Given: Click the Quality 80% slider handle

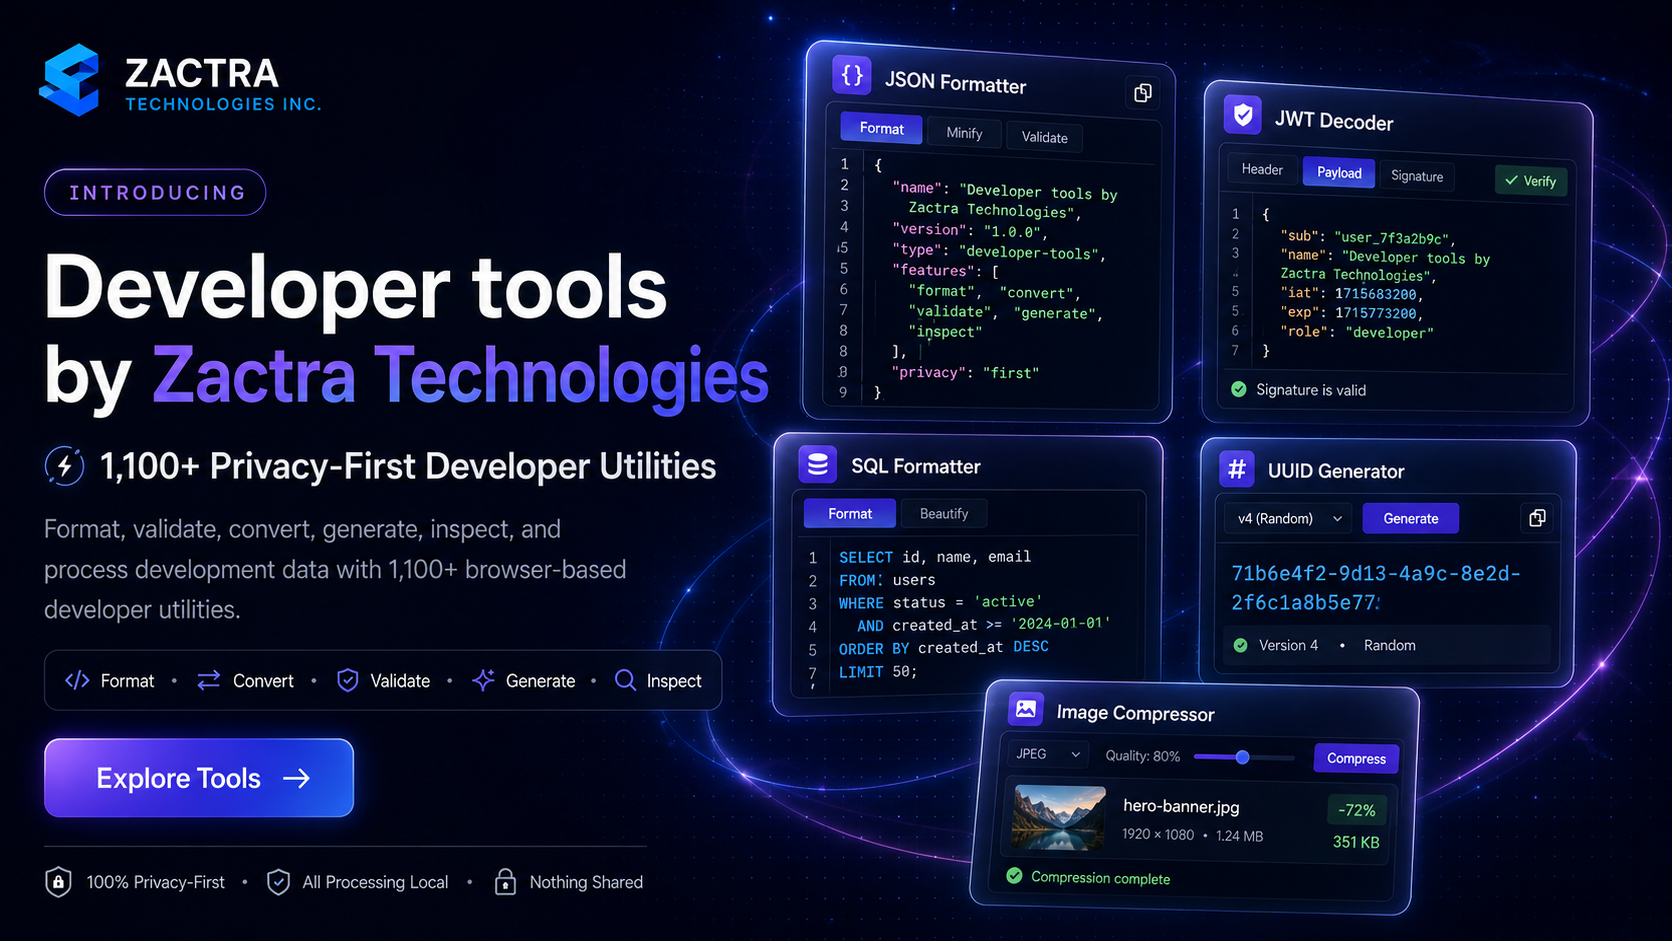Looking at the screenshot, I should (1242, 757).
